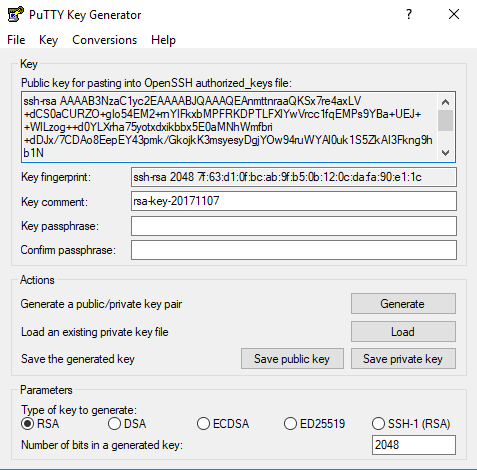Image resolution: width=477 pixels, height=470 pixels.
Task: Click the Generate button
Action: [x=403, y=304]
